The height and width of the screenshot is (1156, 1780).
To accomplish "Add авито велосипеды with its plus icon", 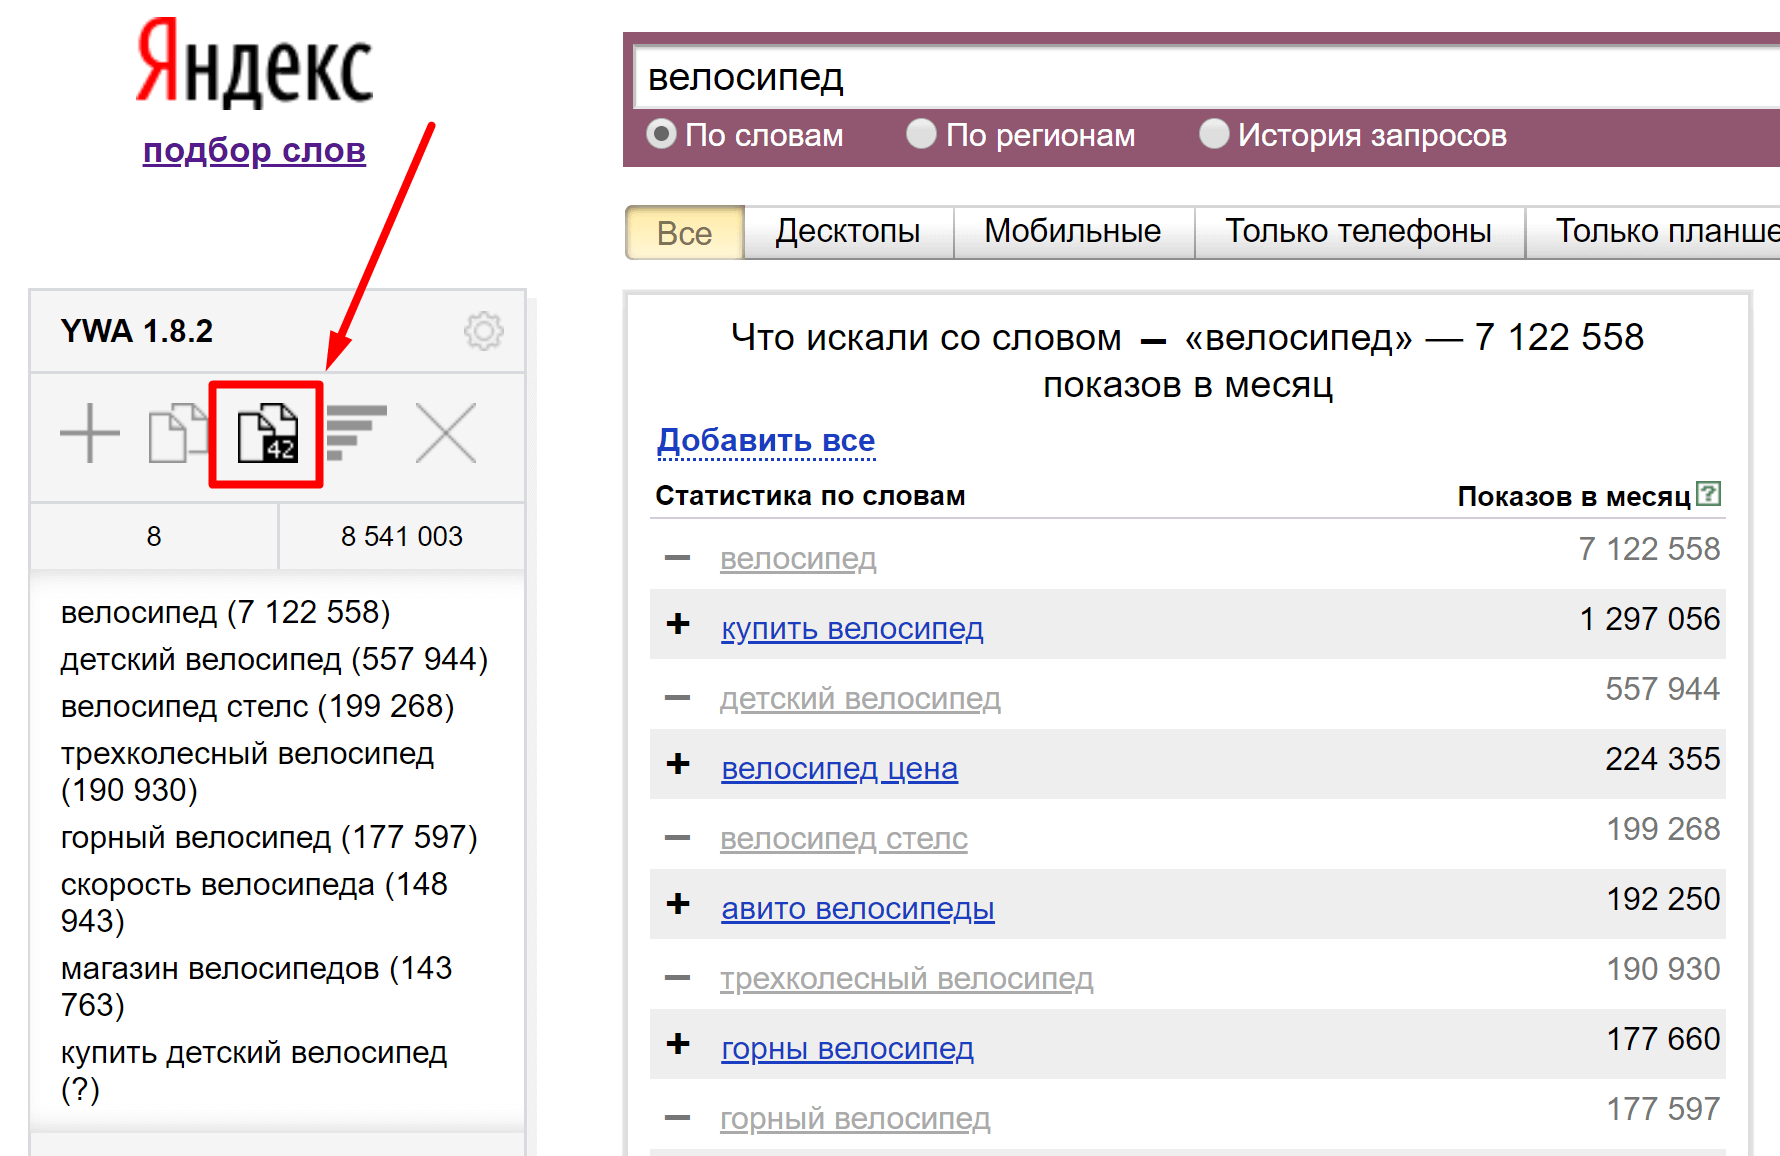I will pyautogui.click(x=679, y=904).
